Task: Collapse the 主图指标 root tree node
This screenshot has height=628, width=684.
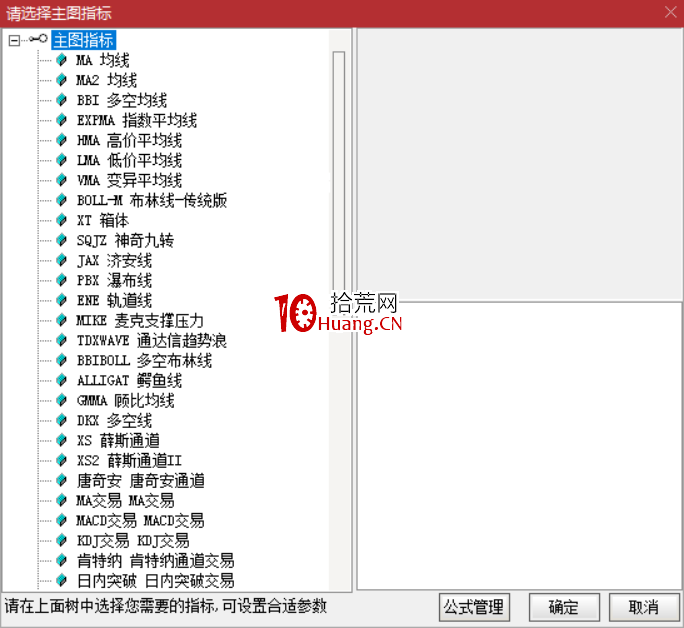Action: (x=13, y=40)
